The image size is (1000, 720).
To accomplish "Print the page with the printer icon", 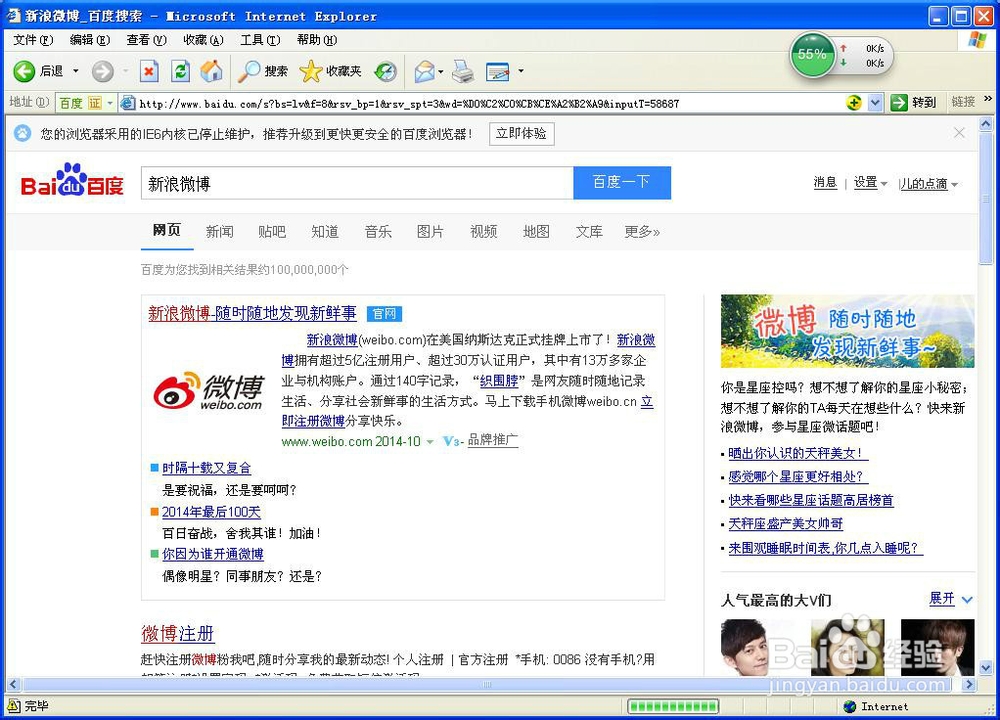I will coord(463,71).
